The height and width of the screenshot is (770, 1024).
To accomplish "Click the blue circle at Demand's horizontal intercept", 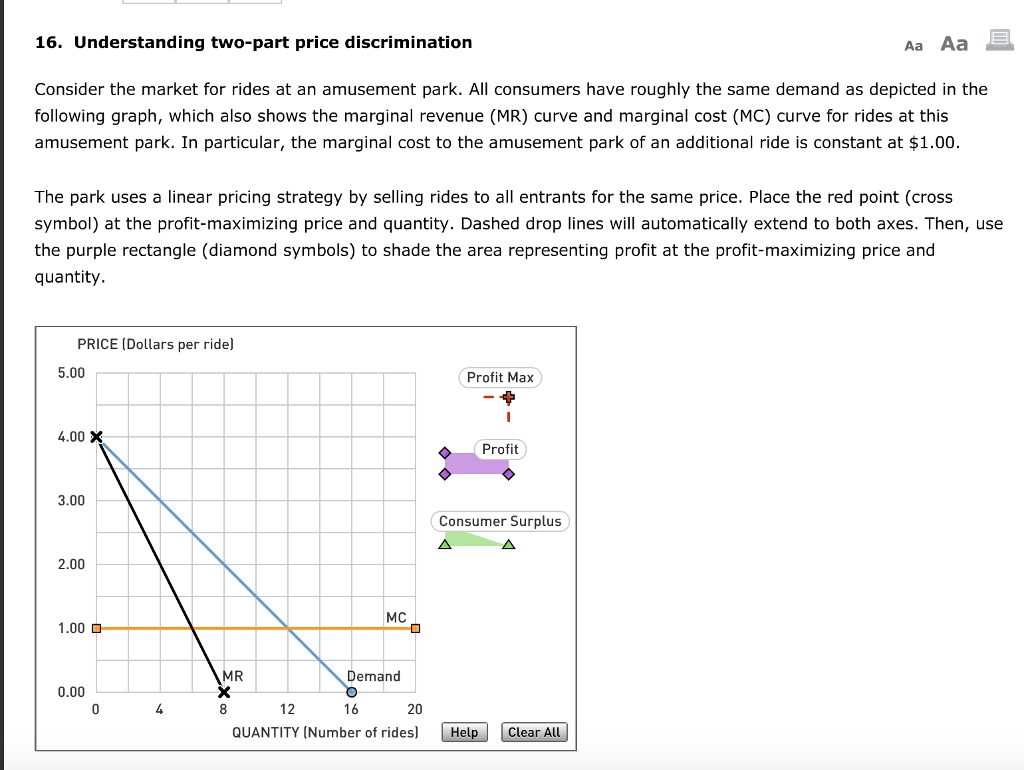I will tap(351, 691).
